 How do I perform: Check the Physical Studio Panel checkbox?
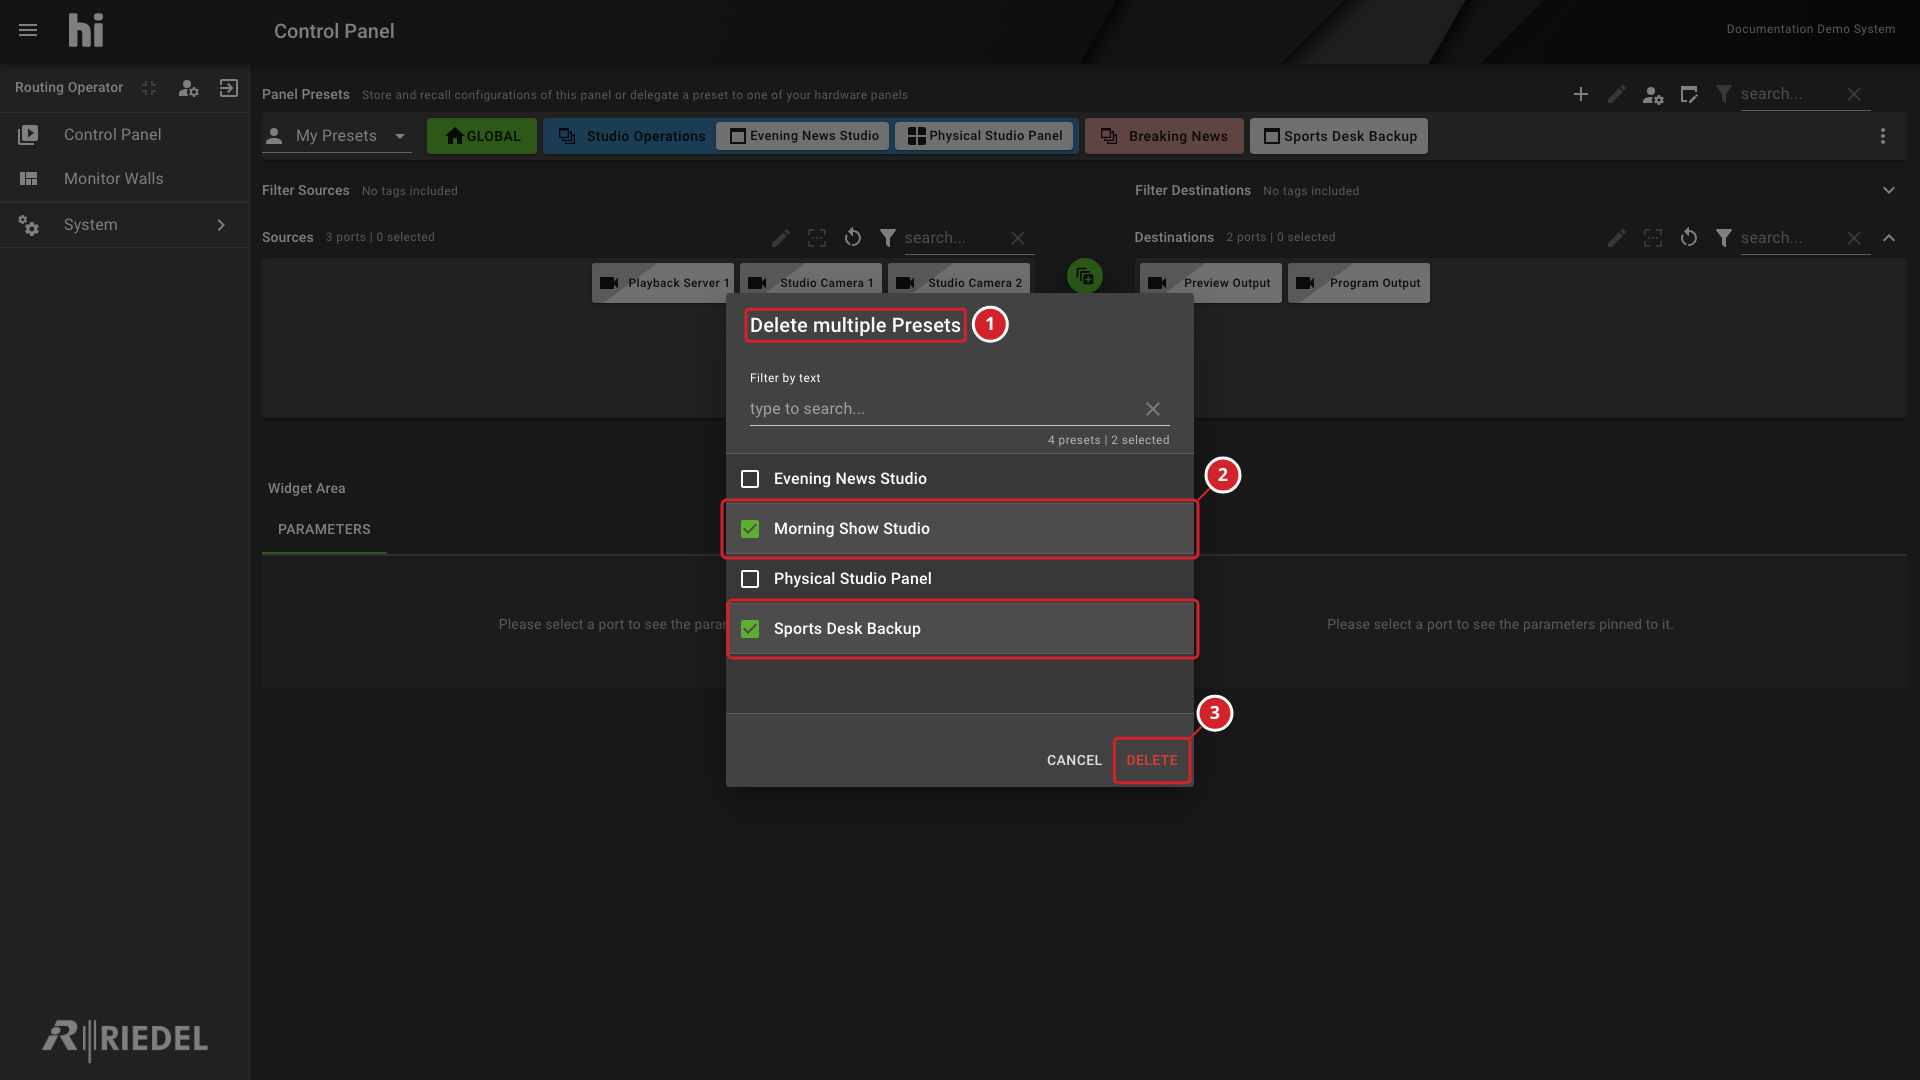point(750,579)
